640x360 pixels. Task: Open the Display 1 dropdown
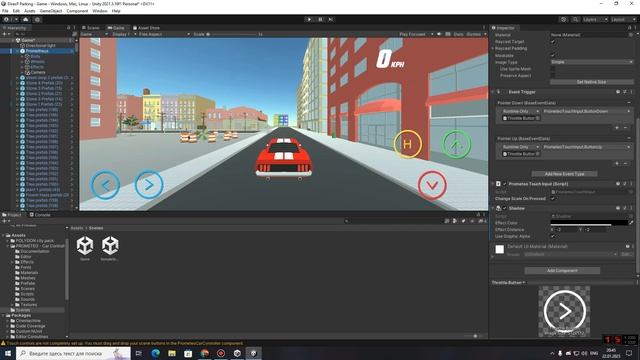[124, 34]
